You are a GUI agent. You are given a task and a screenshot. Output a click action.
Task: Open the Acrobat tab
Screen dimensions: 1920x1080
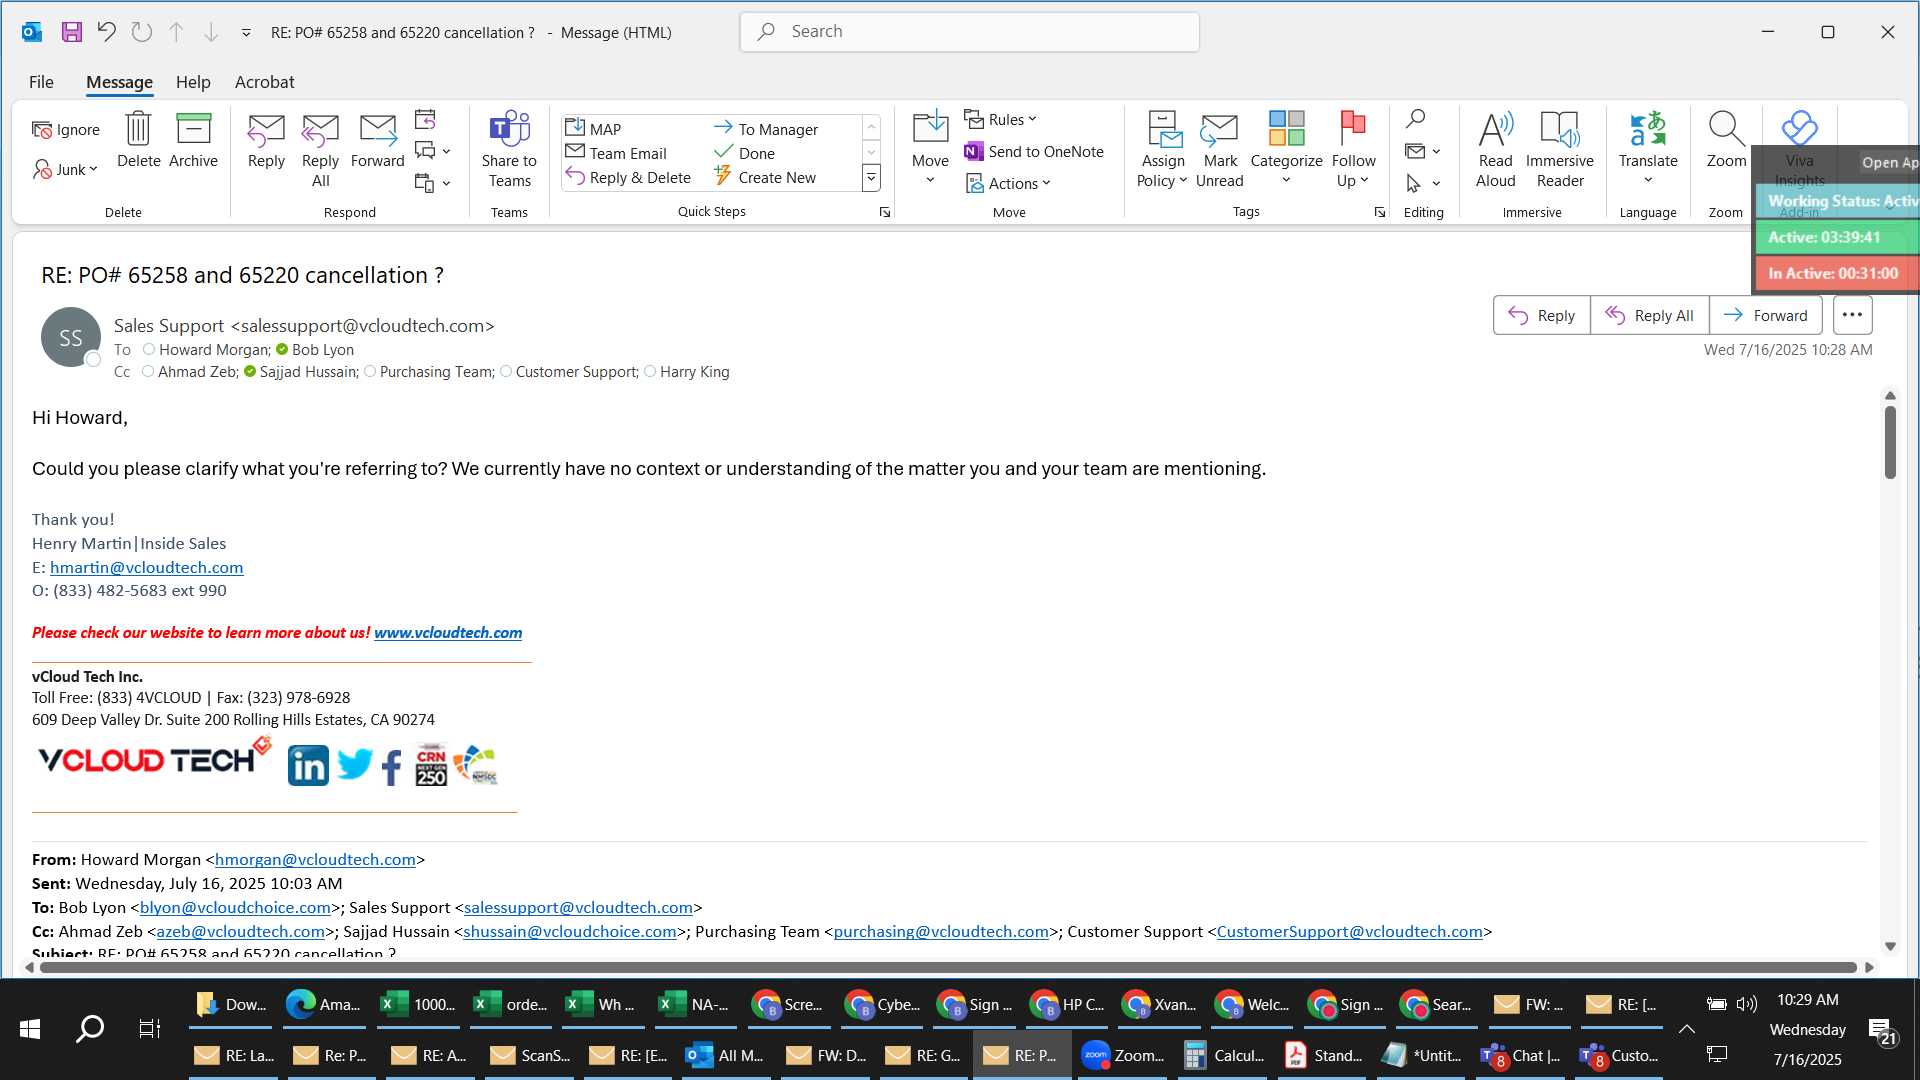coord(264,82)
